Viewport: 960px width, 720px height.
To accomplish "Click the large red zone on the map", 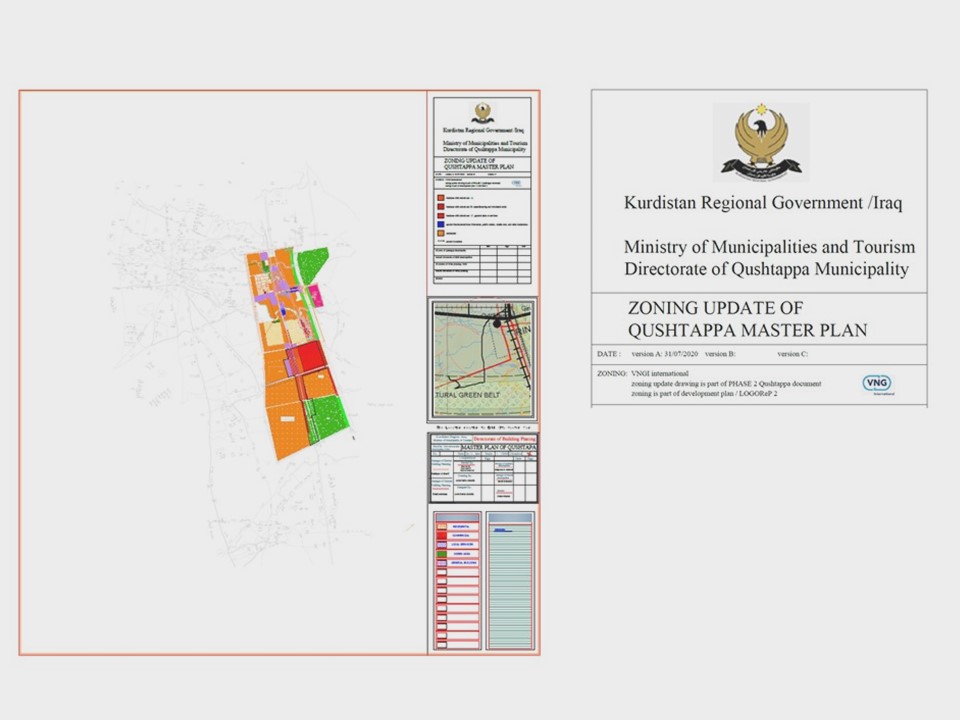I will click(x=308, y=357).
